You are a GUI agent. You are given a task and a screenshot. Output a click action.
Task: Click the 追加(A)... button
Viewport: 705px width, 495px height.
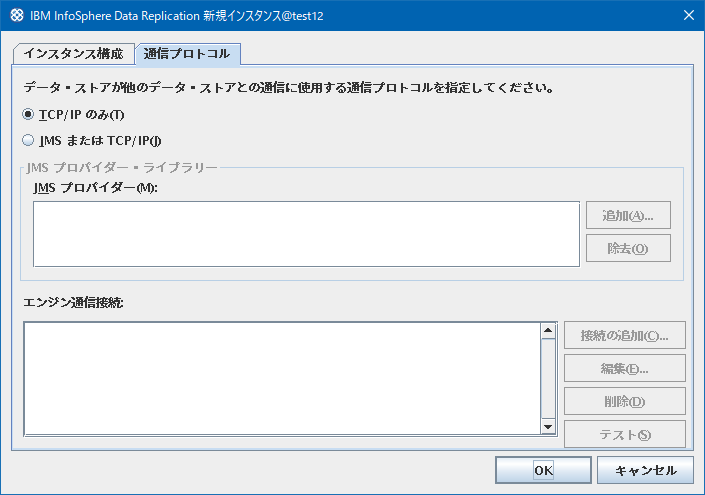(628, 215)
